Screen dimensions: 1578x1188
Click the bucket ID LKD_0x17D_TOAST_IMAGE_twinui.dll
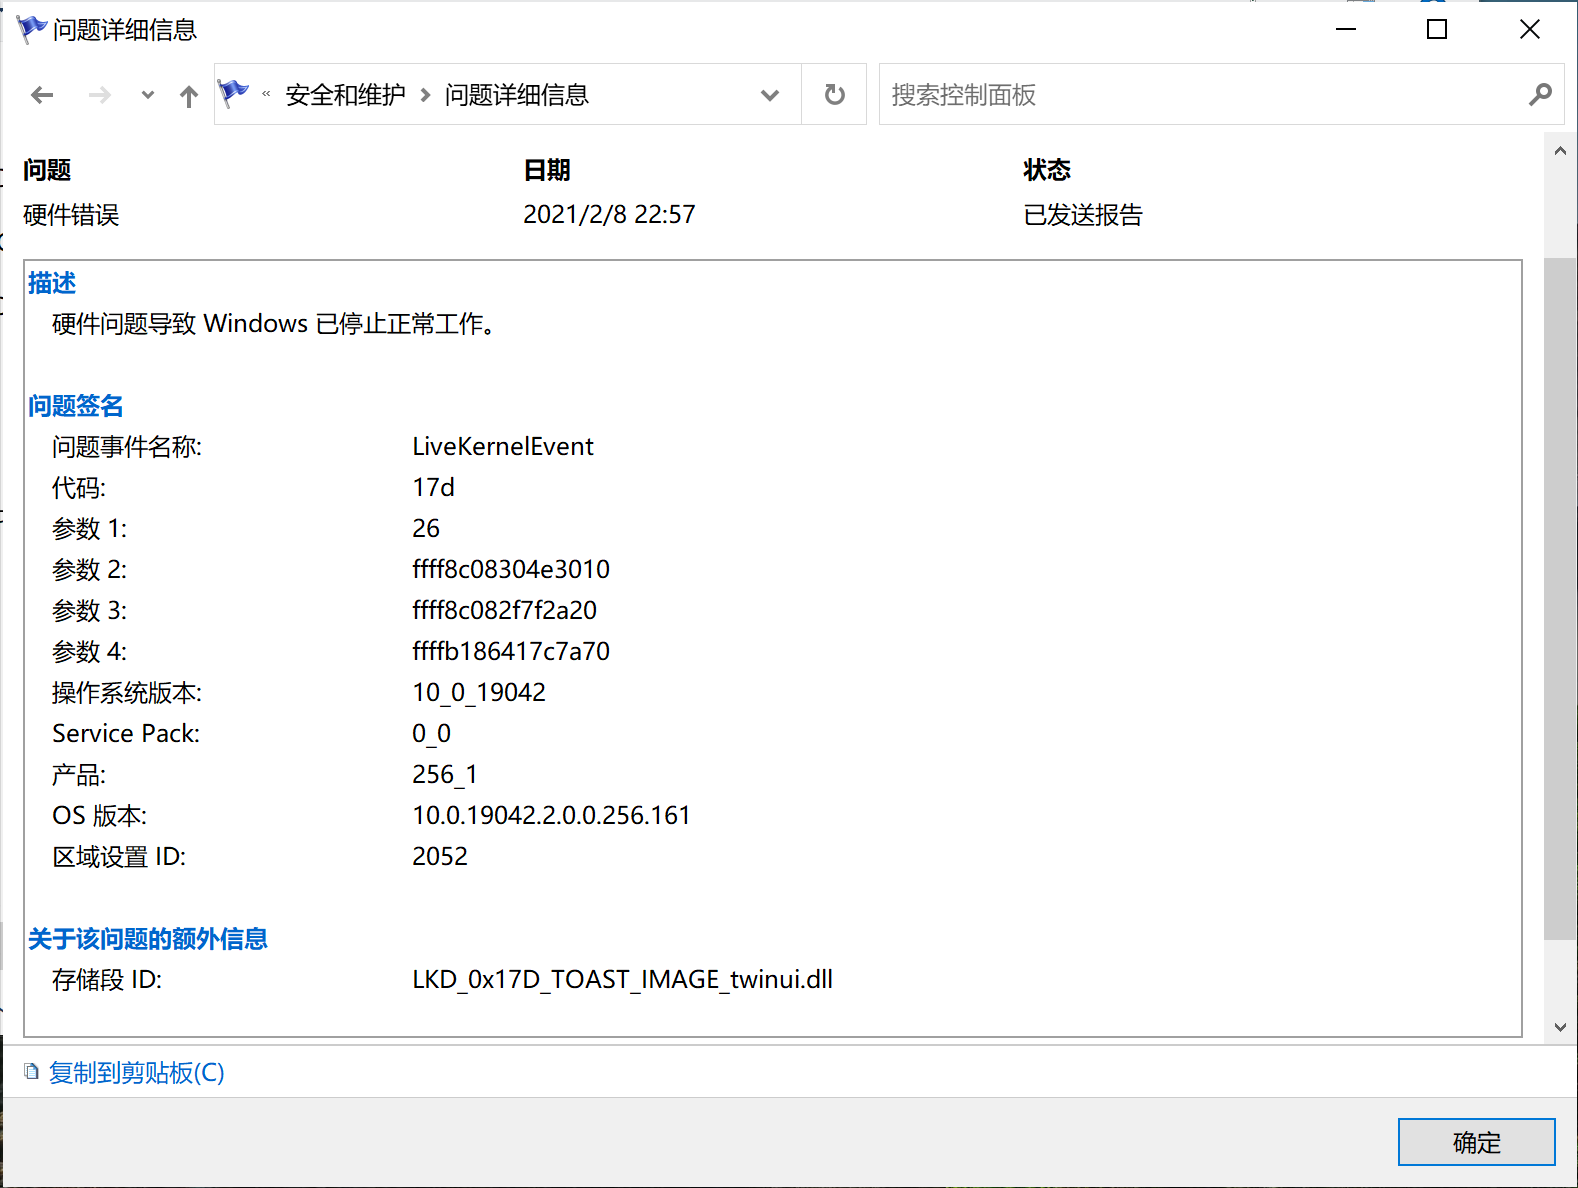coord(622,979)
